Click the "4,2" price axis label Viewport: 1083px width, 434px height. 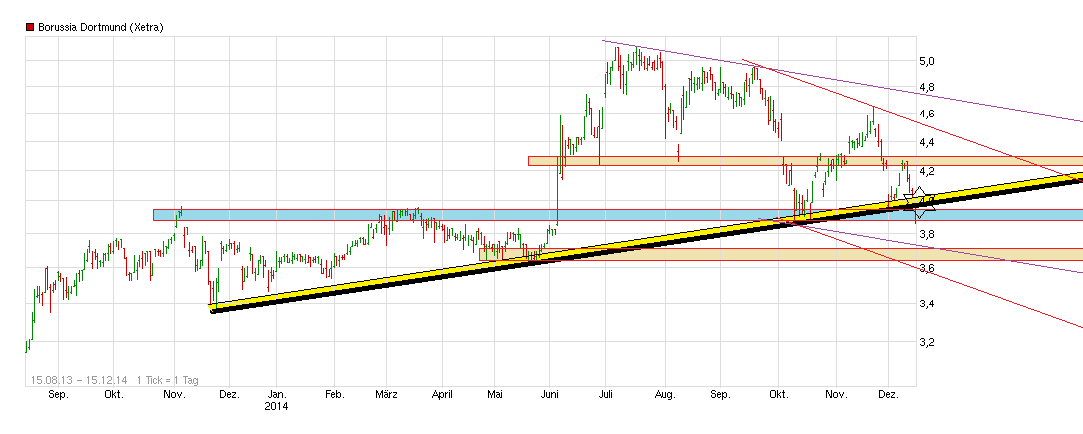tap(927, 171)
